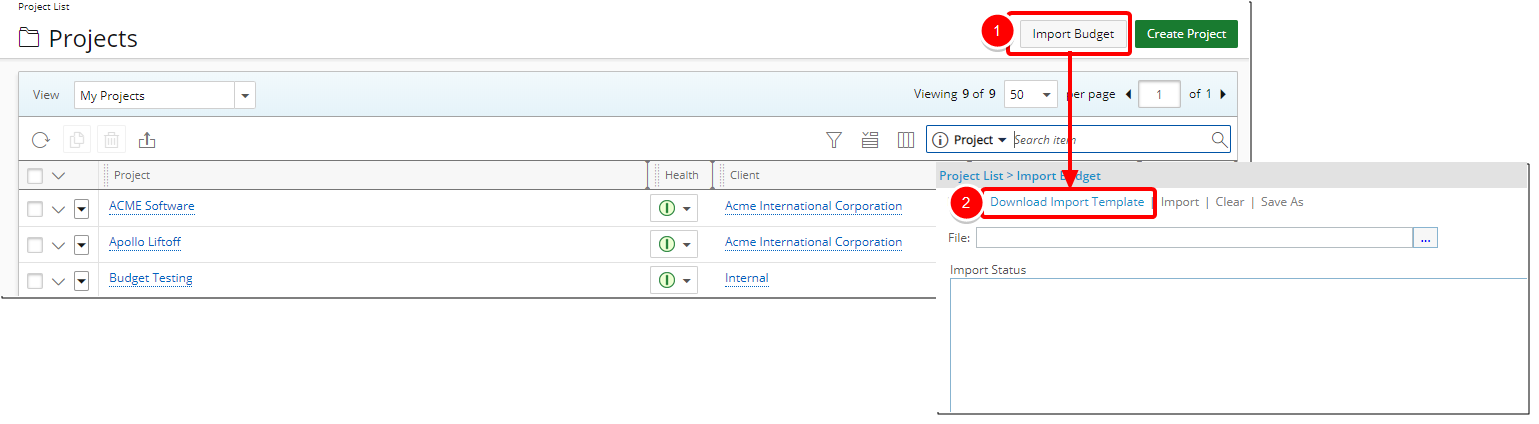Open the My Projects view dropdown
Screen dimensions: 1539x424
[x=245, y=96]
